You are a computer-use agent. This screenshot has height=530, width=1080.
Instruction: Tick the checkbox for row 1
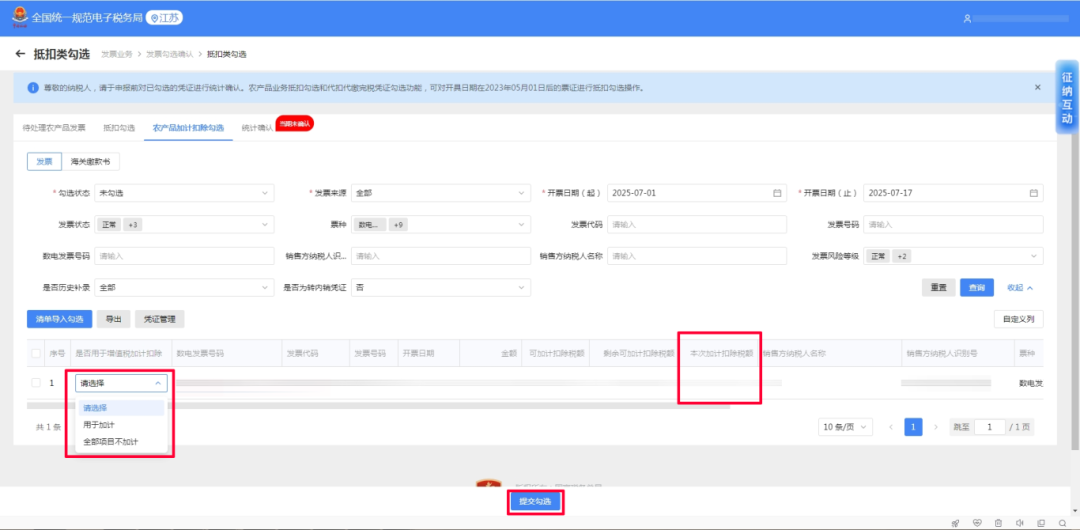tap(36, 383)
